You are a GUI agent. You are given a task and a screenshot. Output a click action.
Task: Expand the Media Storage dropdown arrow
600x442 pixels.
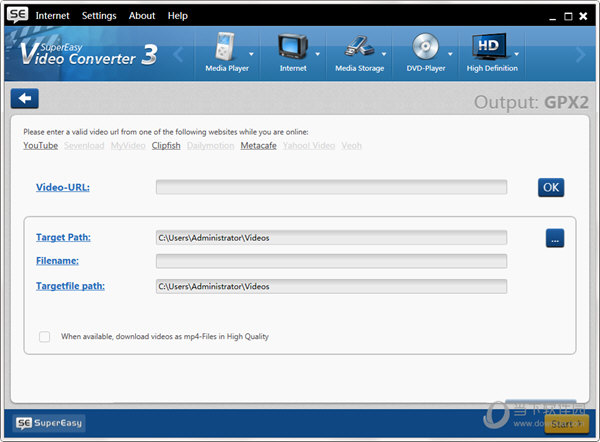[x=384, y=54]
